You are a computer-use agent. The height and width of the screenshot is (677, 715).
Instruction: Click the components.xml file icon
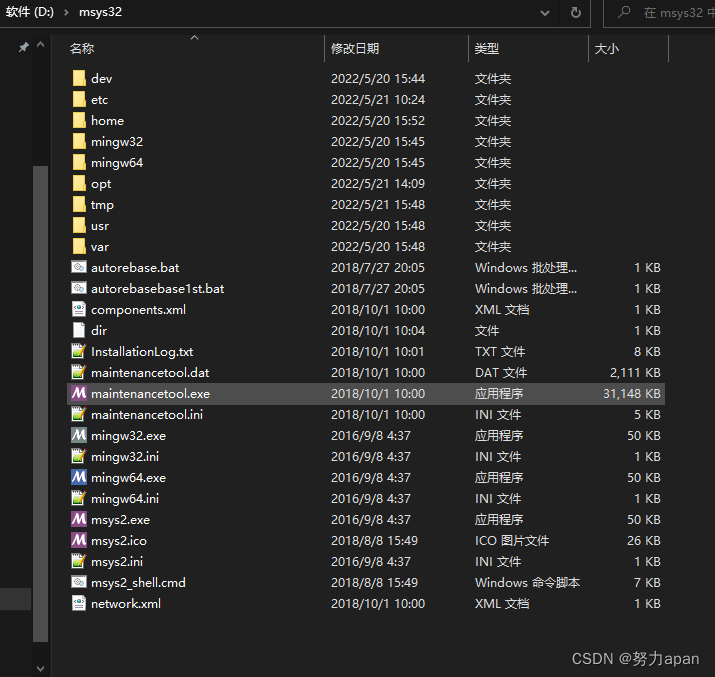(x=79, y=309)
